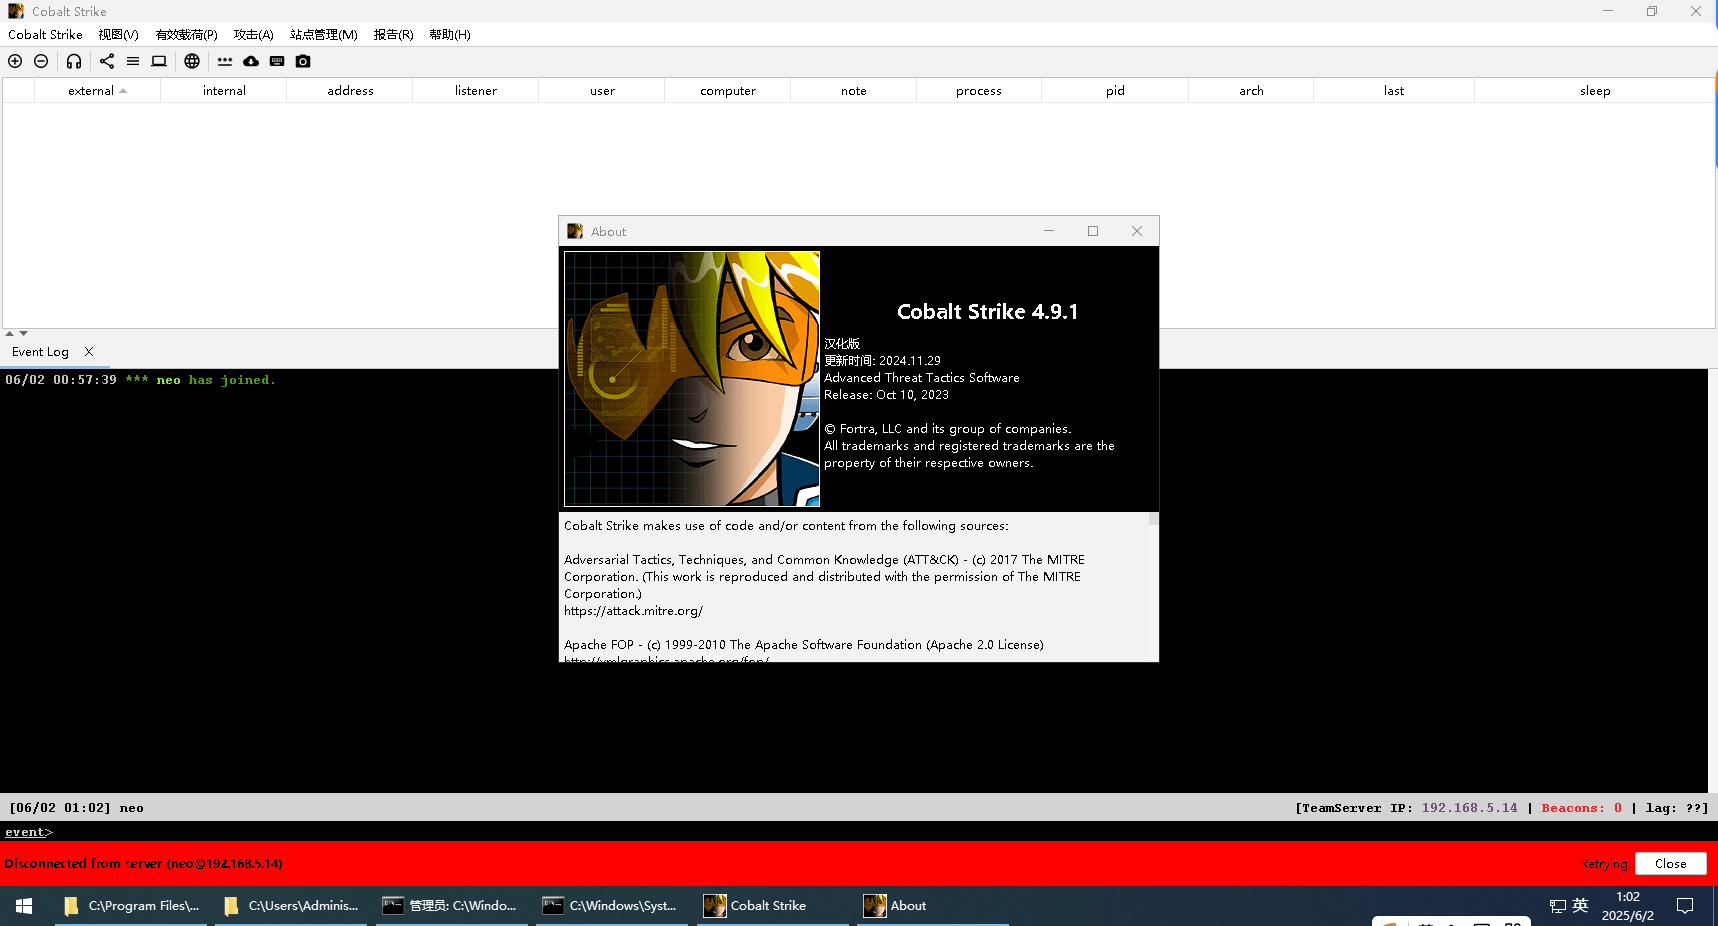Switch to About taskbar item
The image size is (1718, 926).
click(932, 906)
